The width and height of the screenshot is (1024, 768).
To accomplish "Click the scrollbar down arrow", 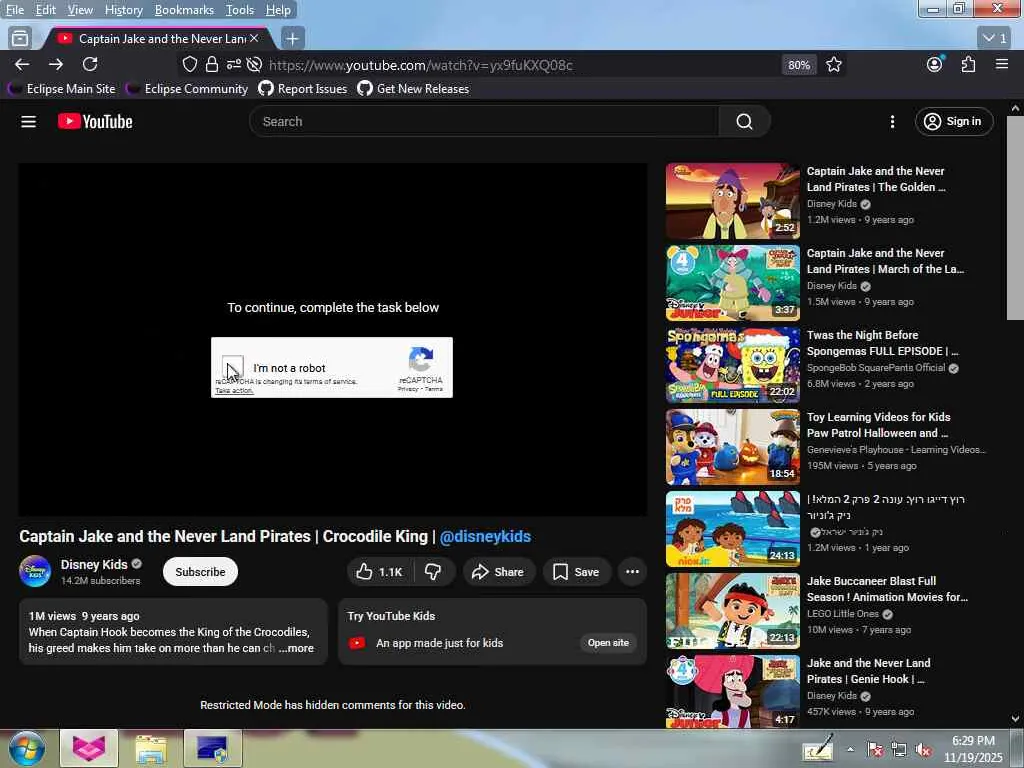I will click(1015, 719).
